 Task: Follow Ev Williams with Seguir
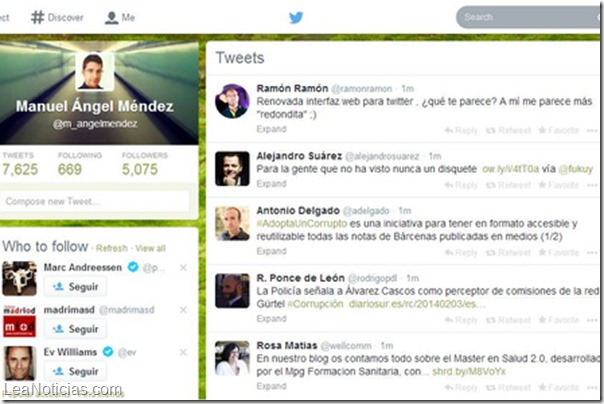[75, 372]
